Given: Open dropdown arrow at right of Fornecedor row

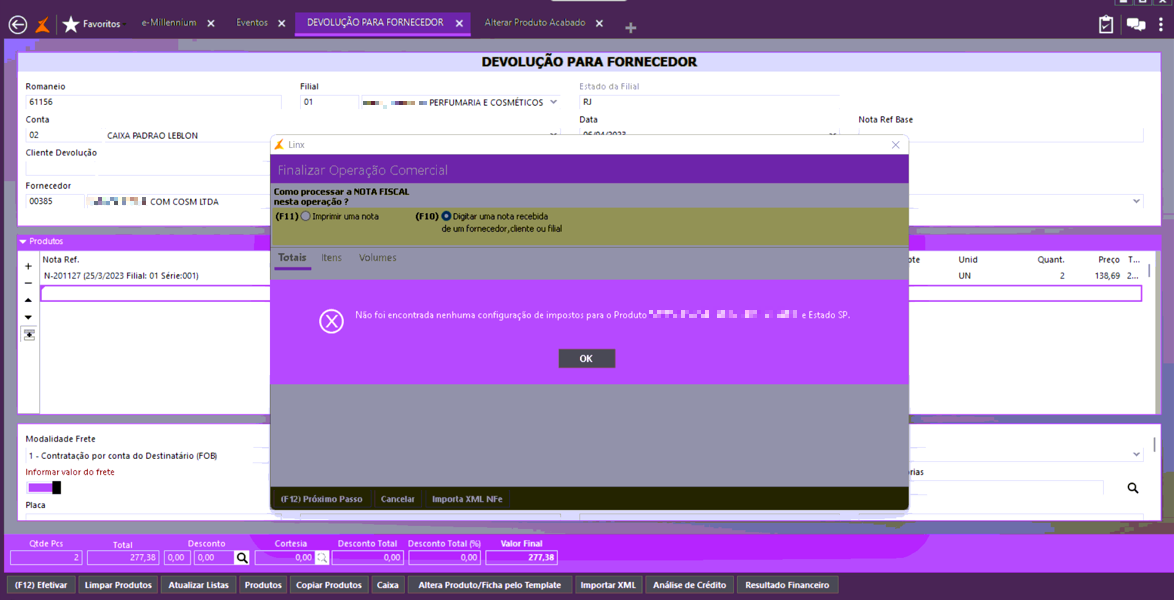Looking at the screenshot, I should click(x=1137, y=201).
